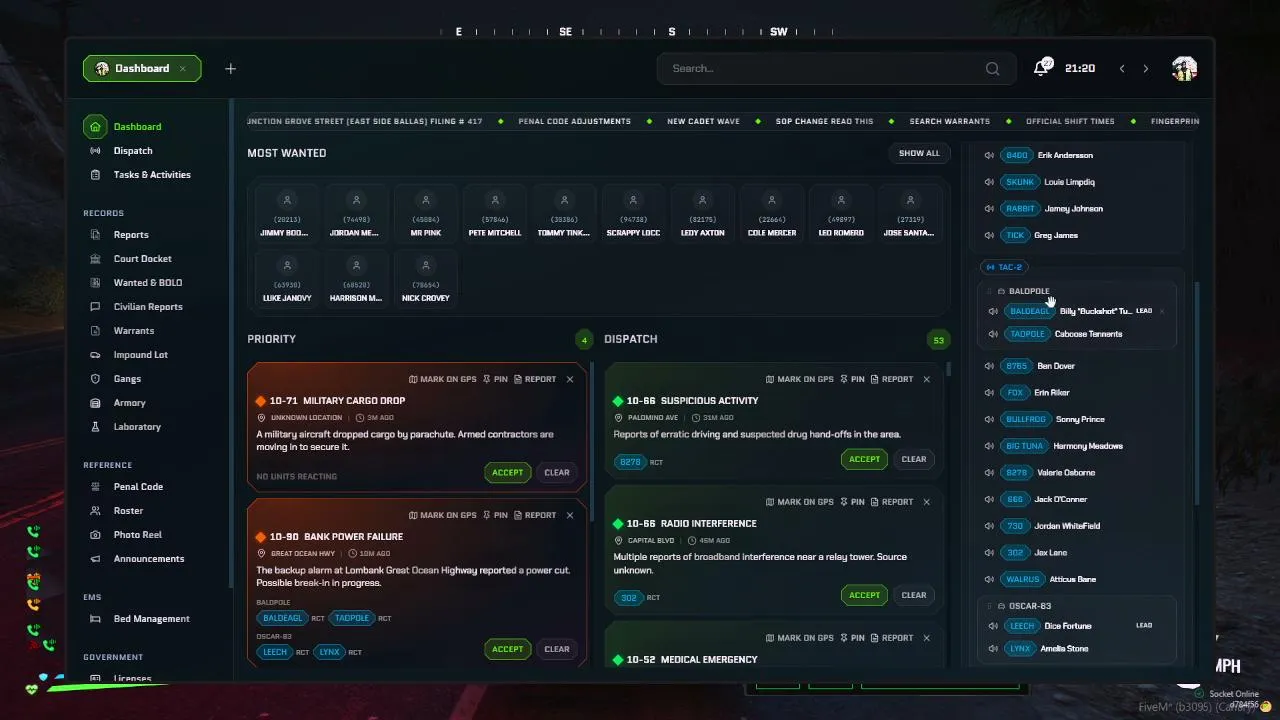Viewport: 1280px width, 720px height.
Task: Click the Bed Management icon
Action: tap(95, 619)
